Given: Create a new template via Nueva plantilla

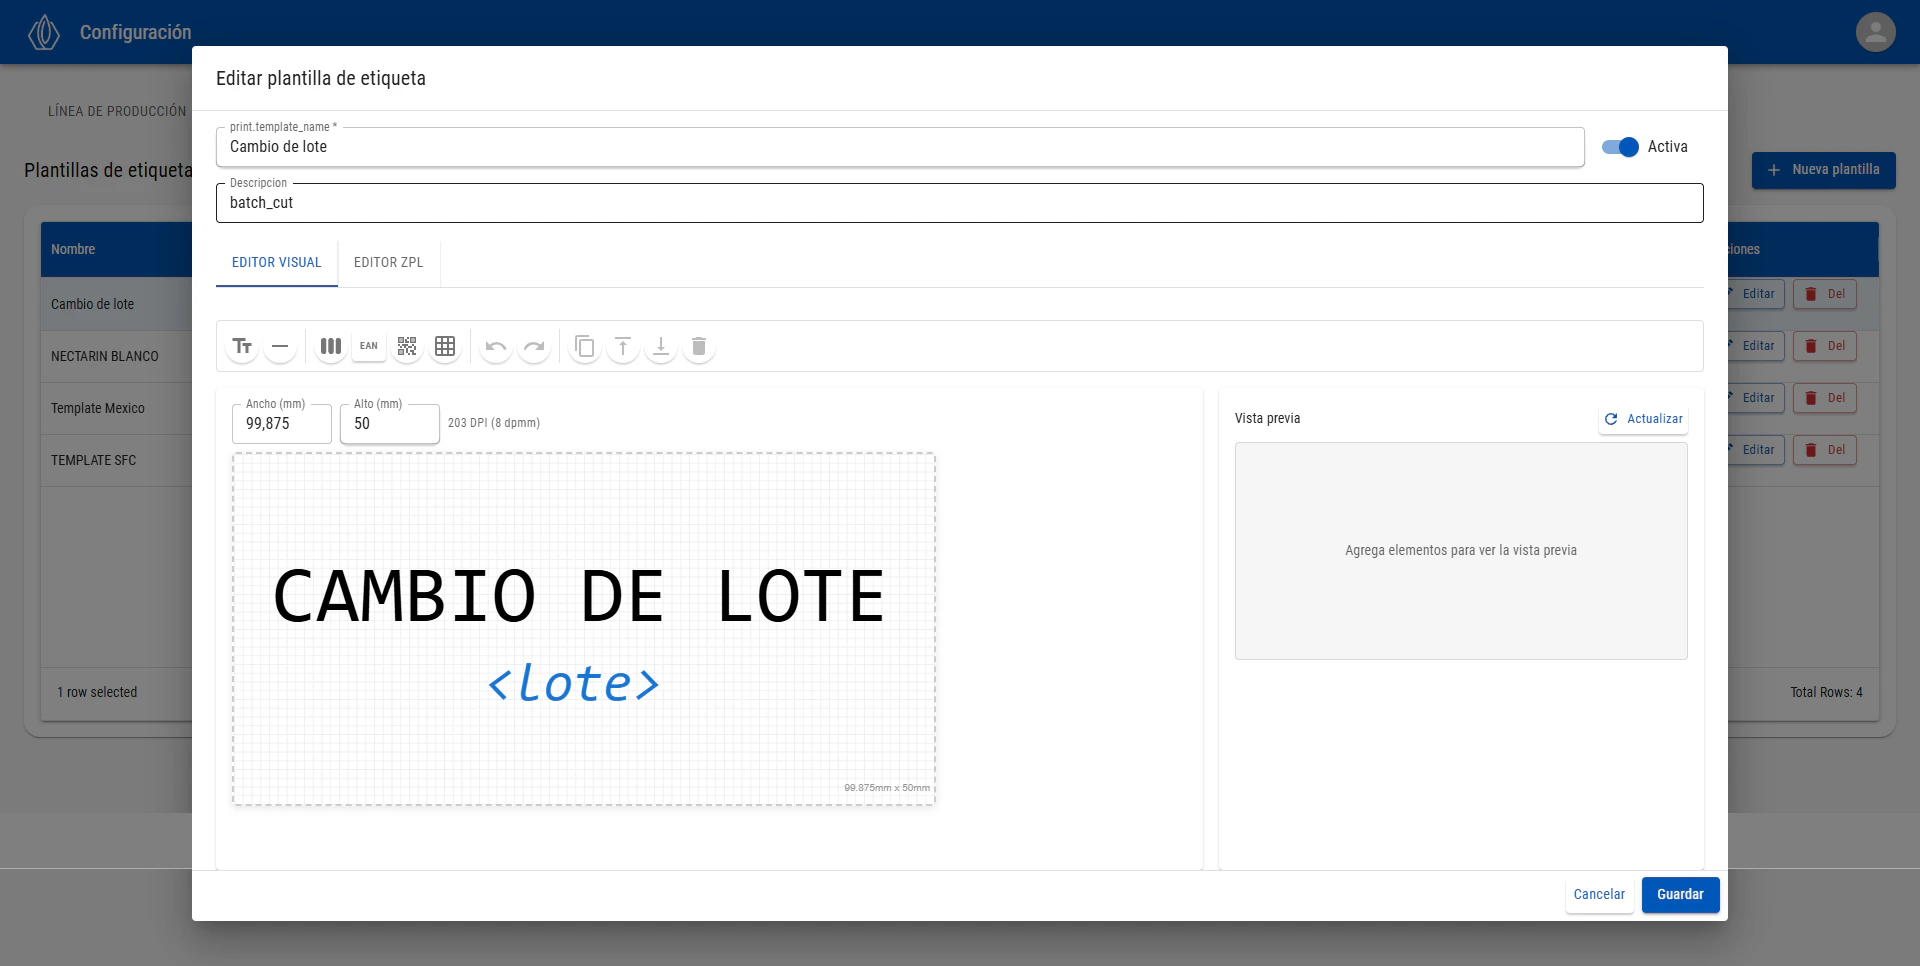Looking at the screenshot, I should pos(1823,170).
